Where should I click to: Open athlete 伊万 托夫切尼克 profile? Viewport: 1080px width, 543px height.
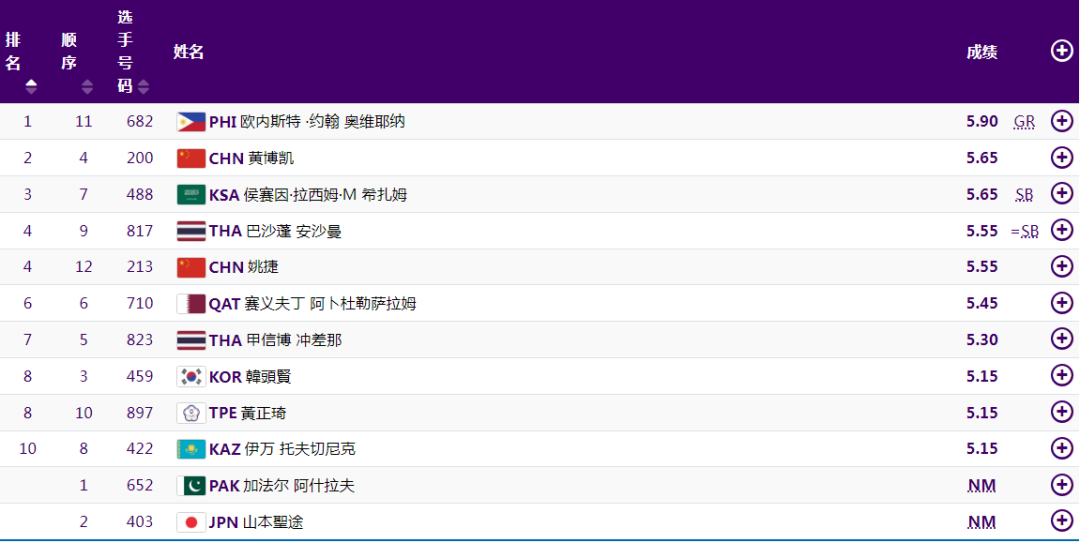[300, 449]
